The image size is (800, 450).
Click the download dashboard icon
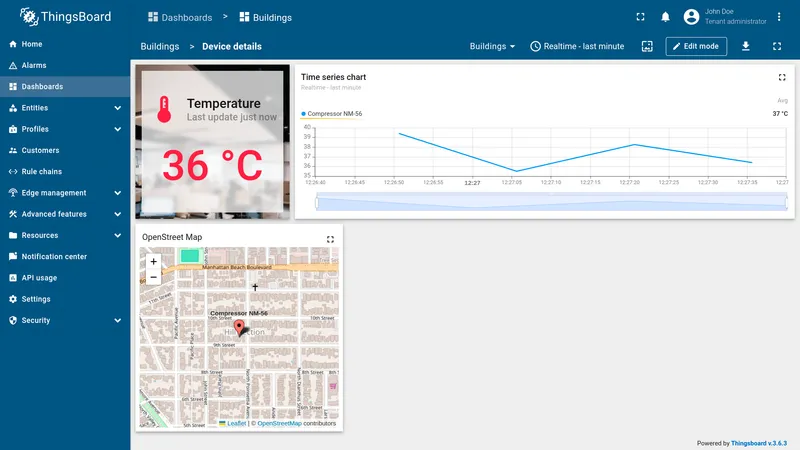coord(746,46)
